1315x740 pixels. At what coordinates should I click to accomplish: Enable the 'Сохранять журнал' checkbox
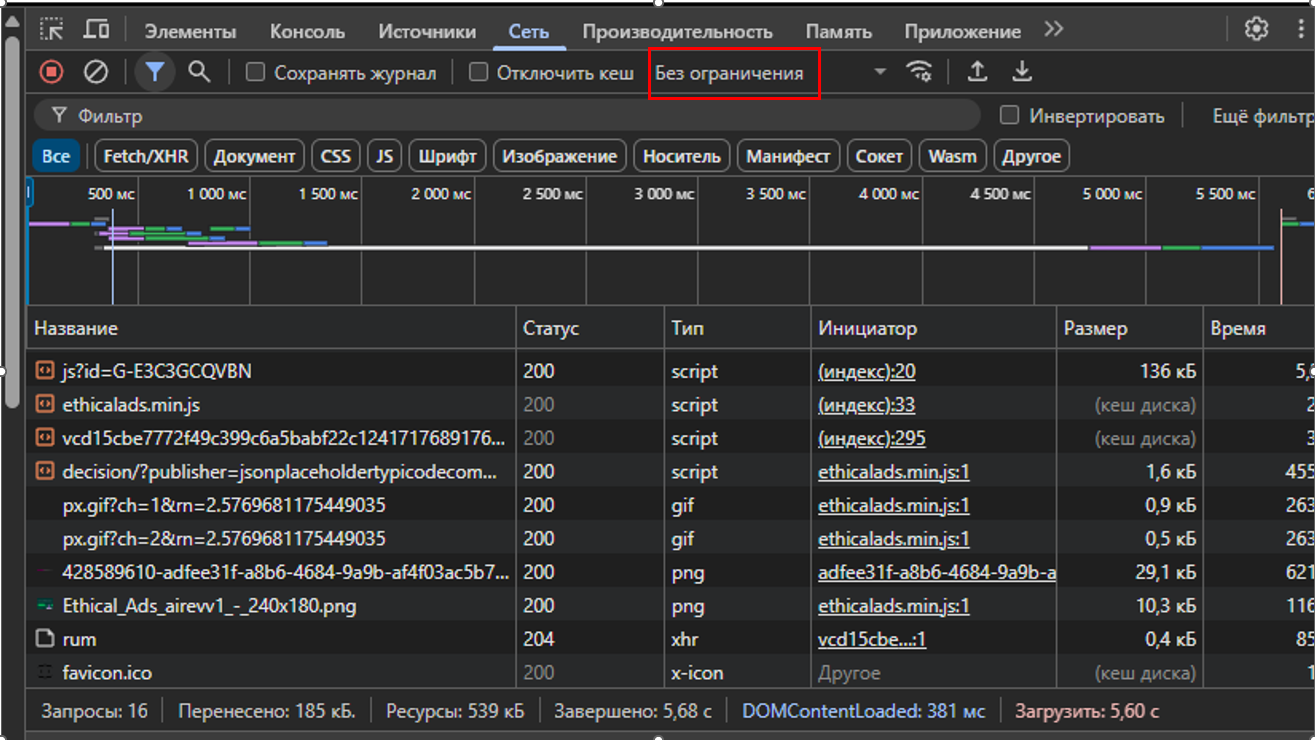click(x=256, y=72)
